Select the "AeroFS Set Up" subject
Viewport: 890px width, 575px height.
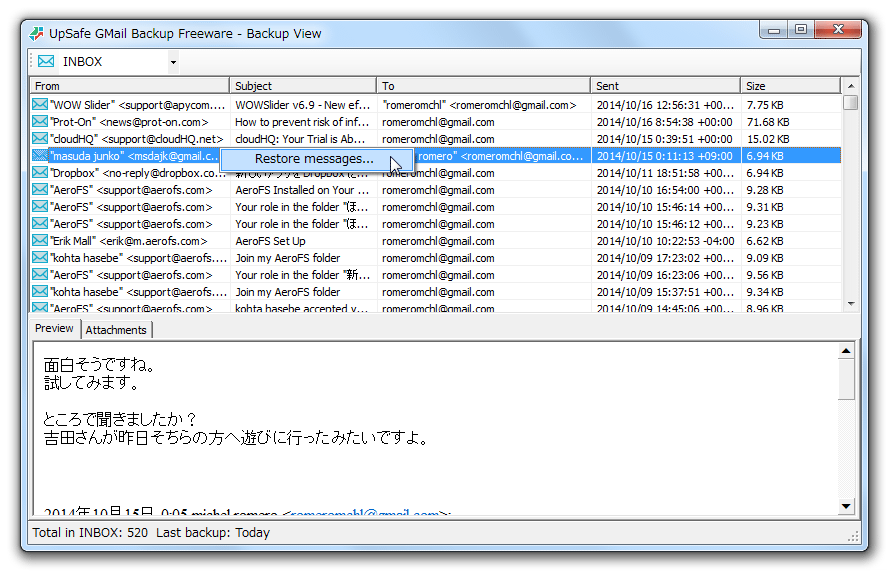pyautogui.click(x=270, y=241)
